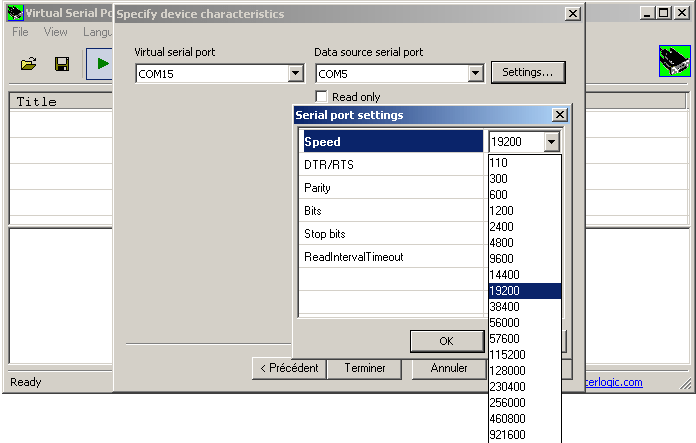Select the Bits property row
Image resolution: width=696 pixels, height=443 pixels.
point(393,211)
